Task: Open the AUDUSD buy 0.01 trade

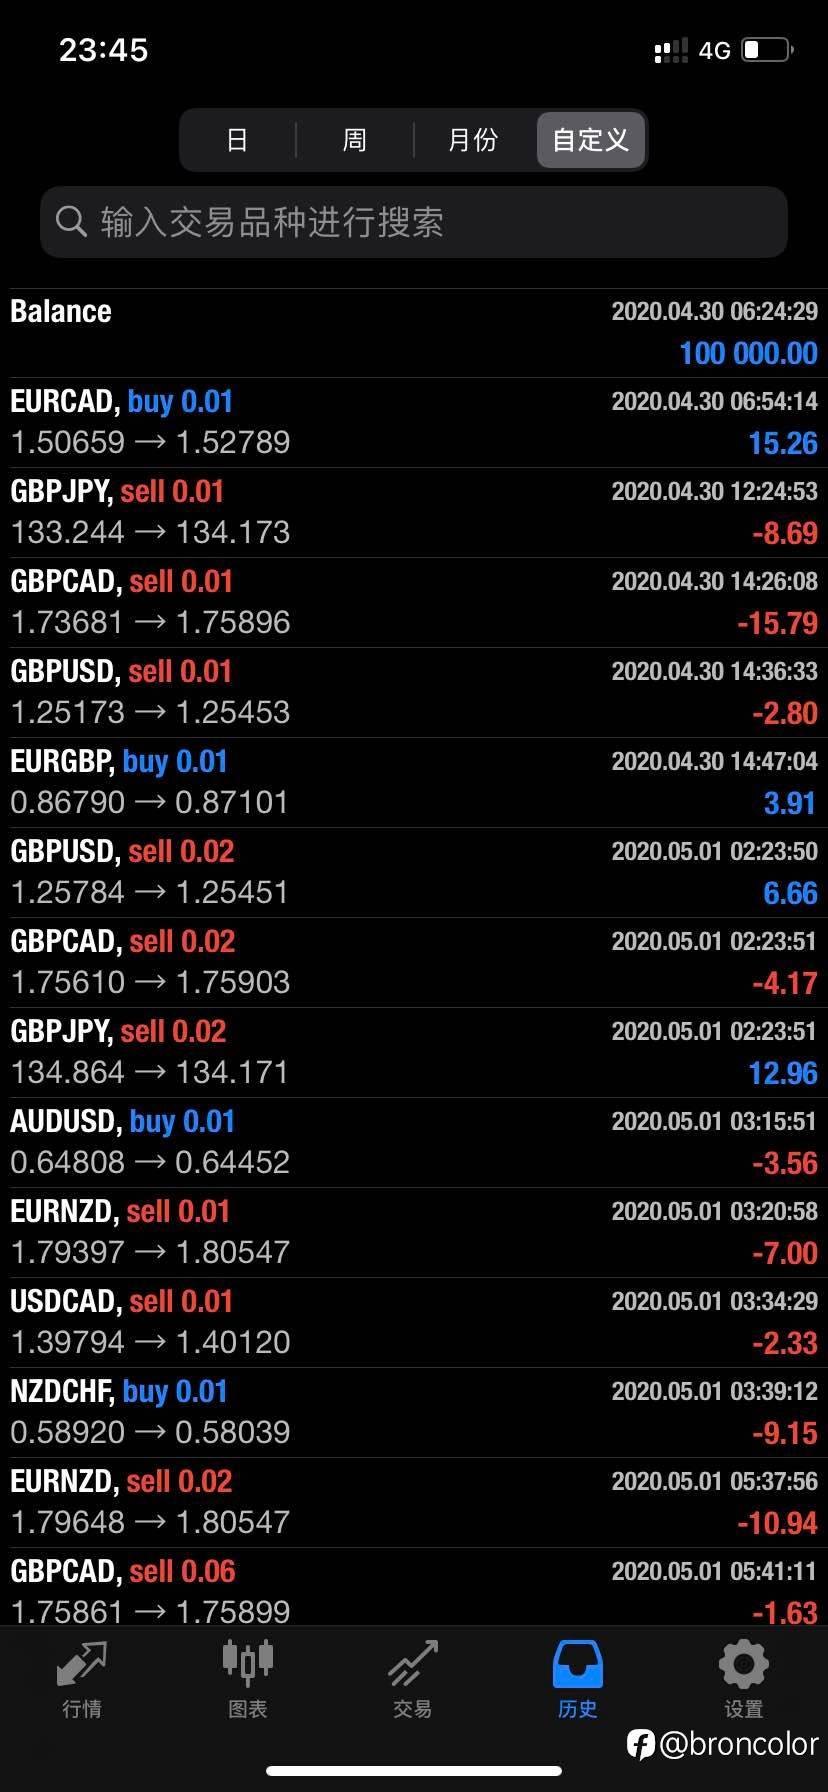Action: [x=414, y=1143]
